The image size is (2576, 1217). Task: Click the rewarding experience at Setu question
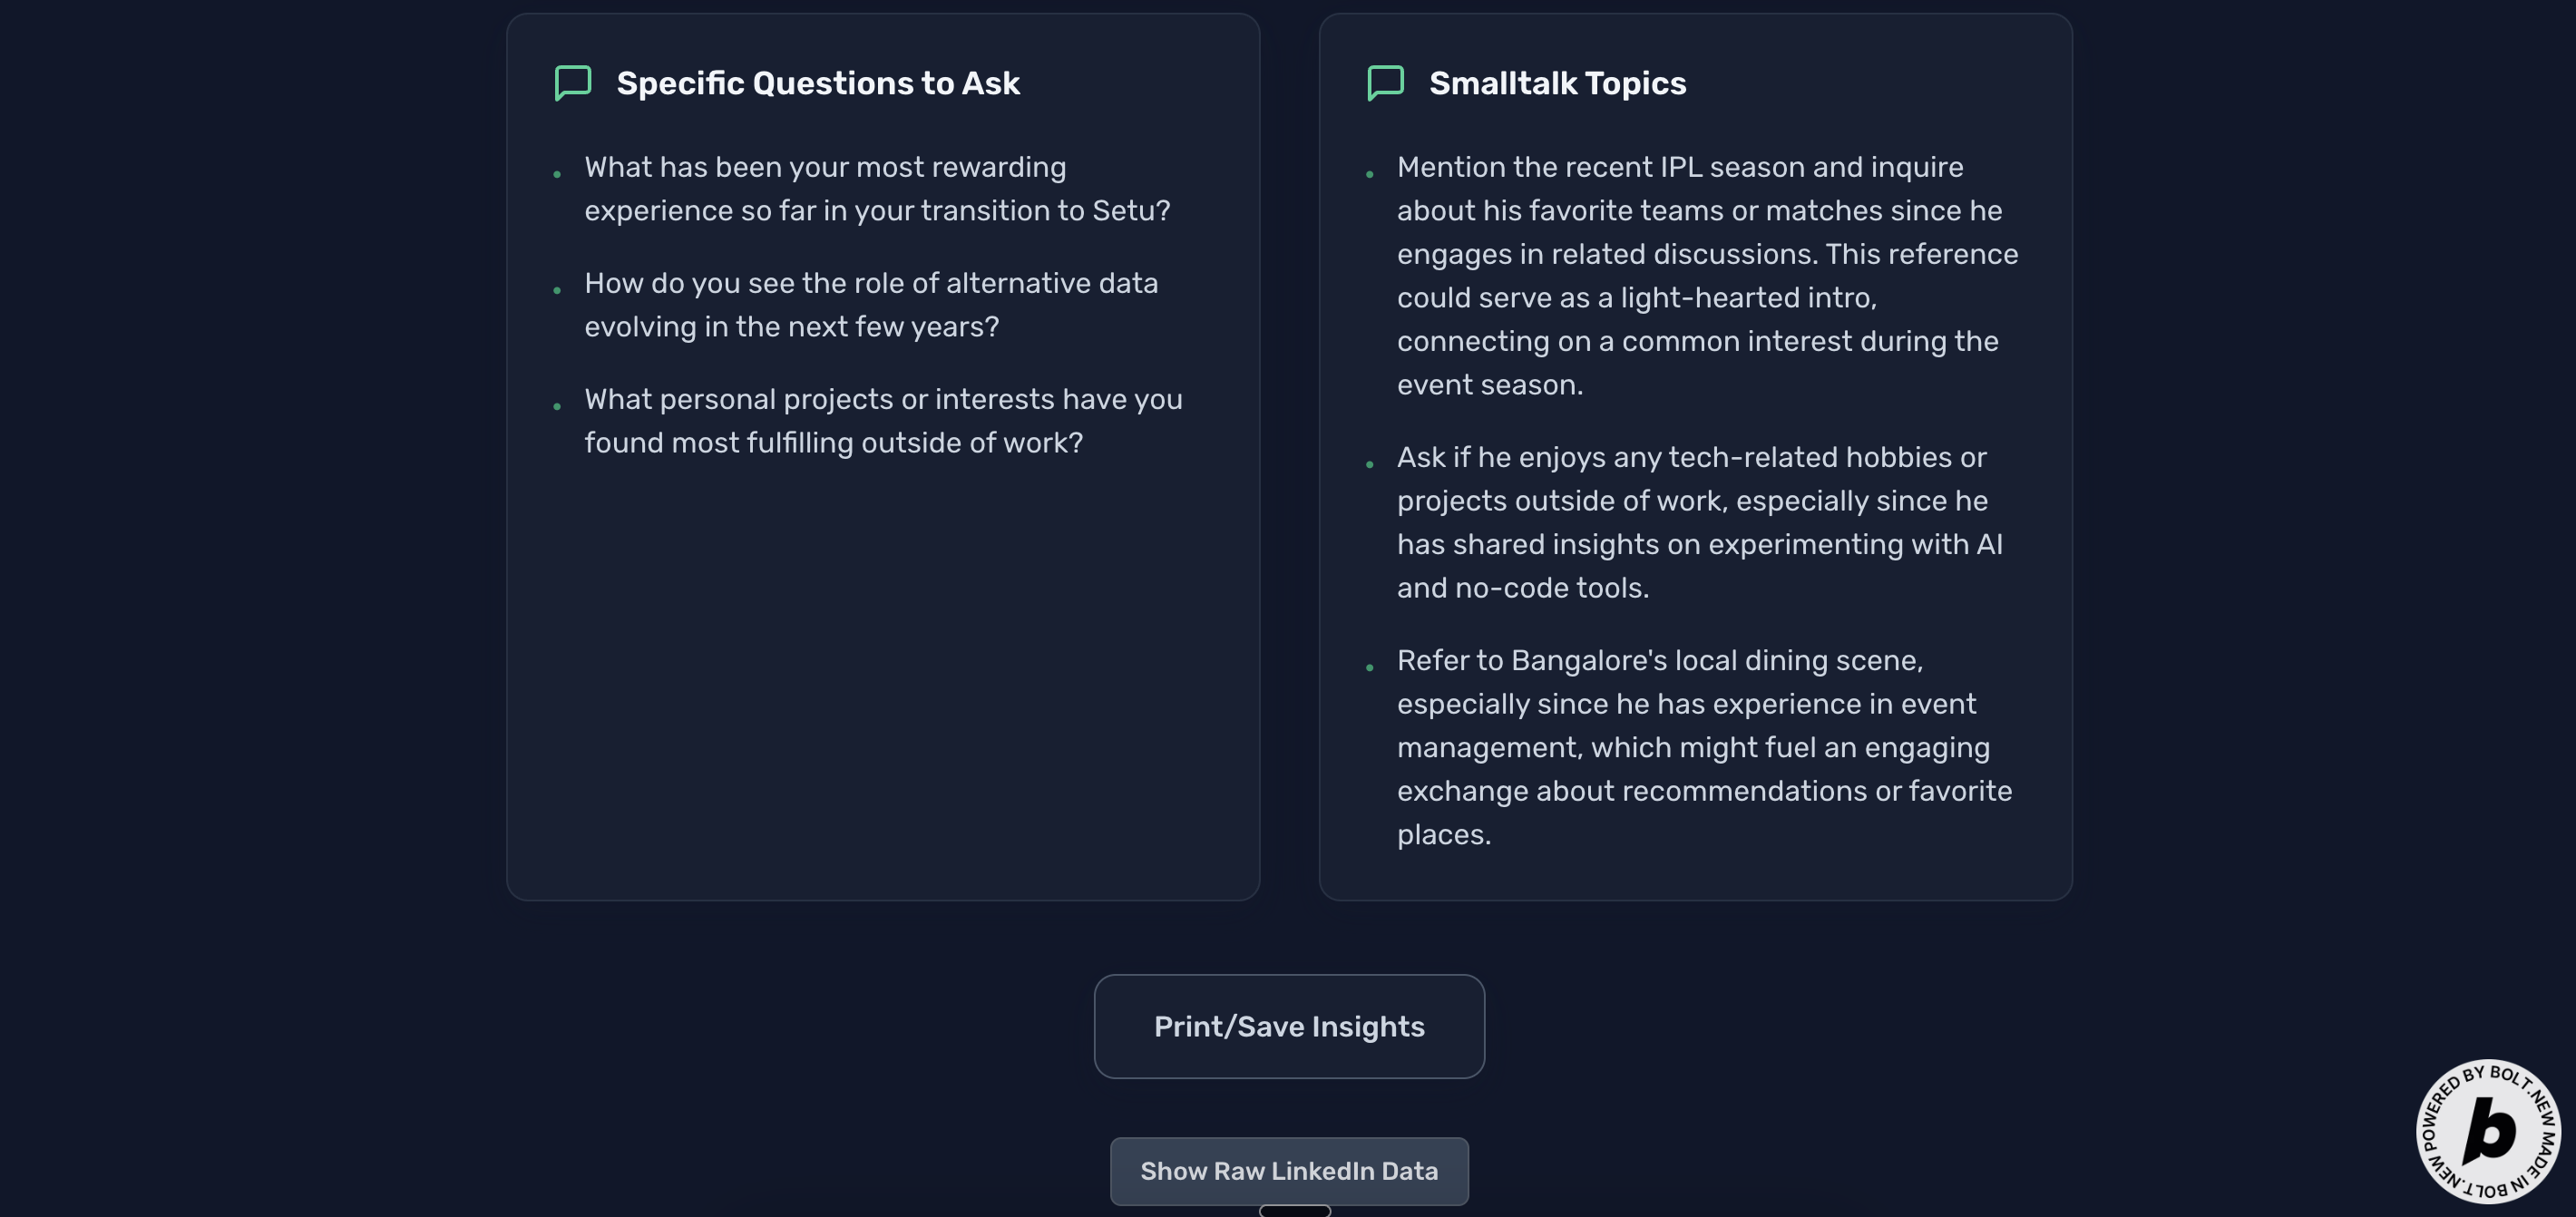point(876,189)
